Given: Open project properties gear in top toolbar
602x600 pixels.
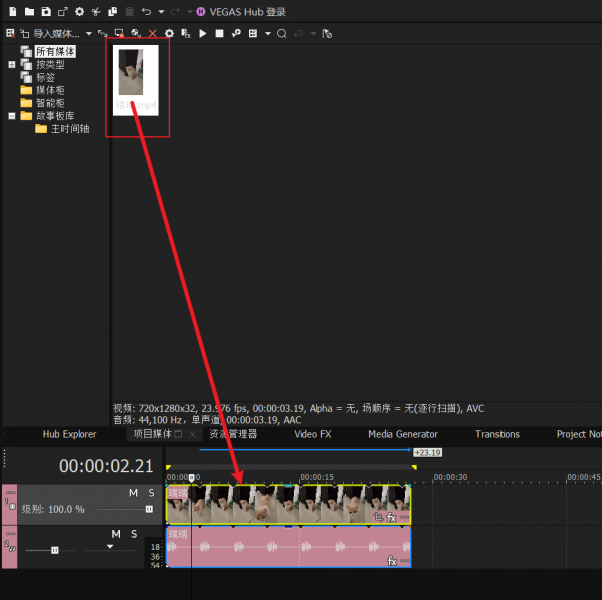Looking at the screenshot, I should pyautogui.click(x=78, y=12).
